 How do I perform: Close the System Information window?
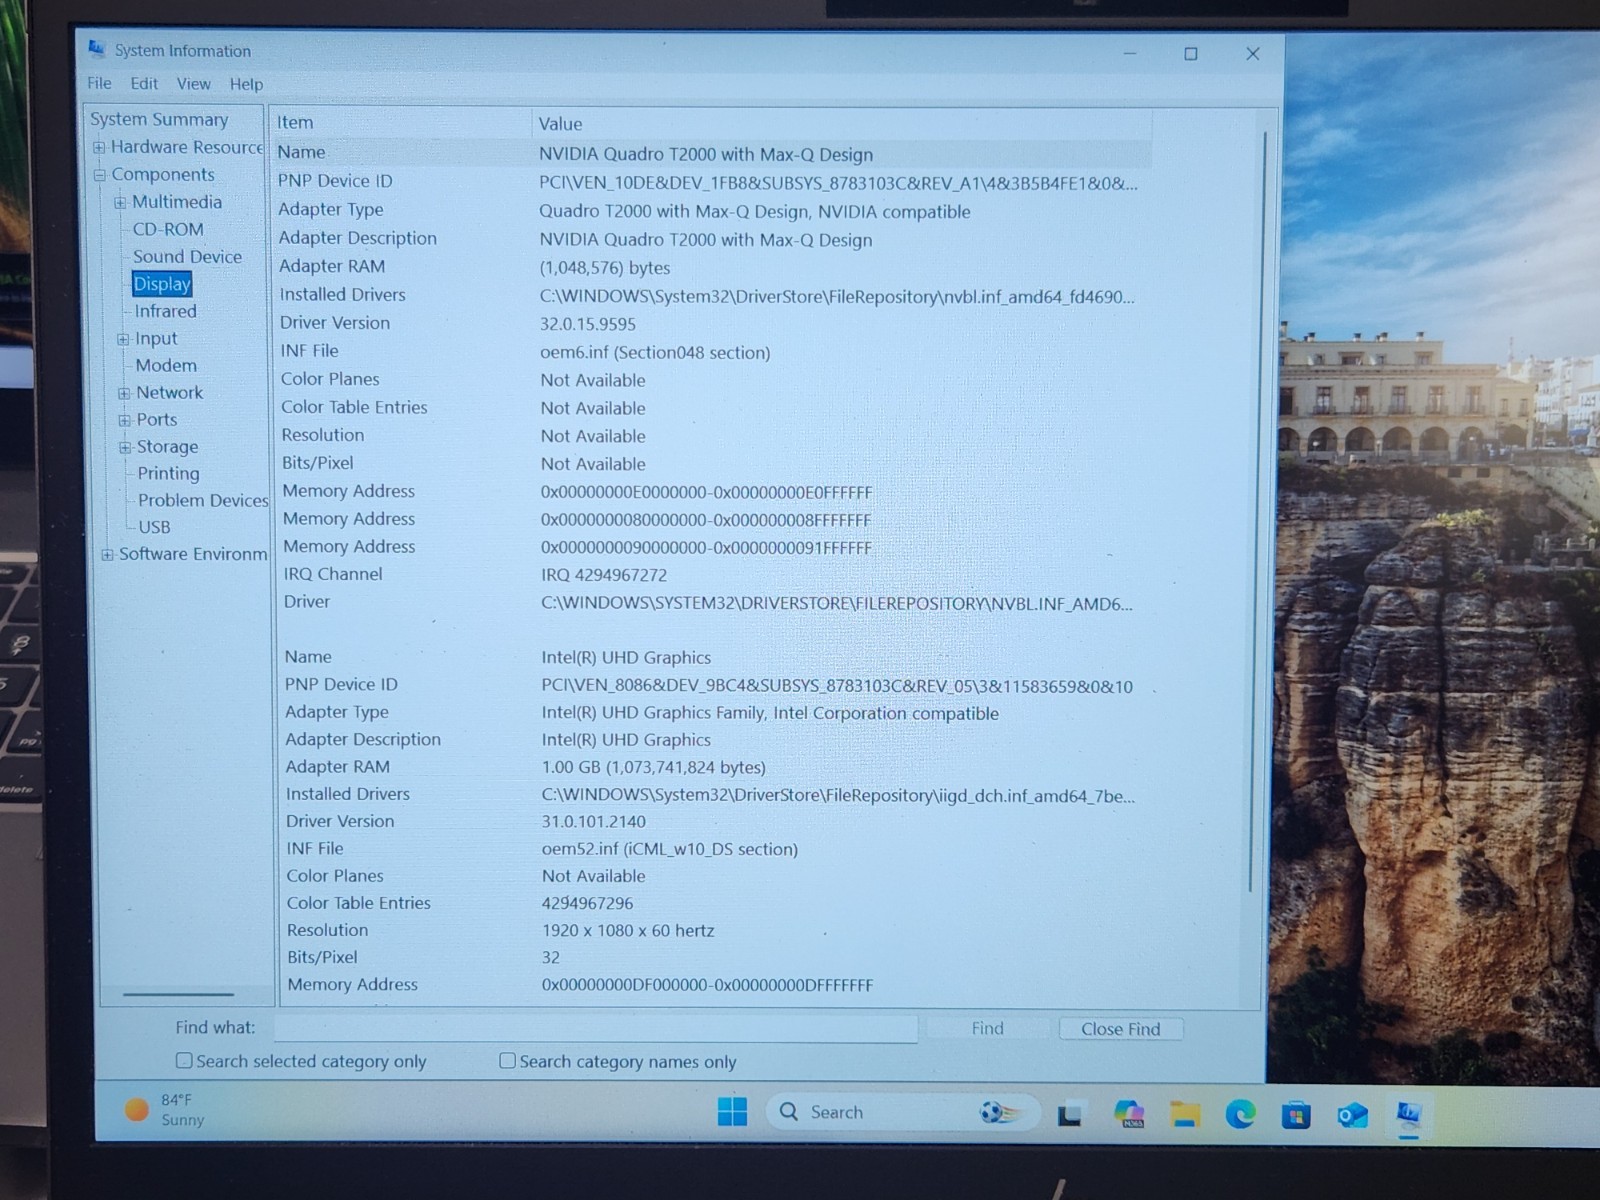click(x=1252, y=54)
